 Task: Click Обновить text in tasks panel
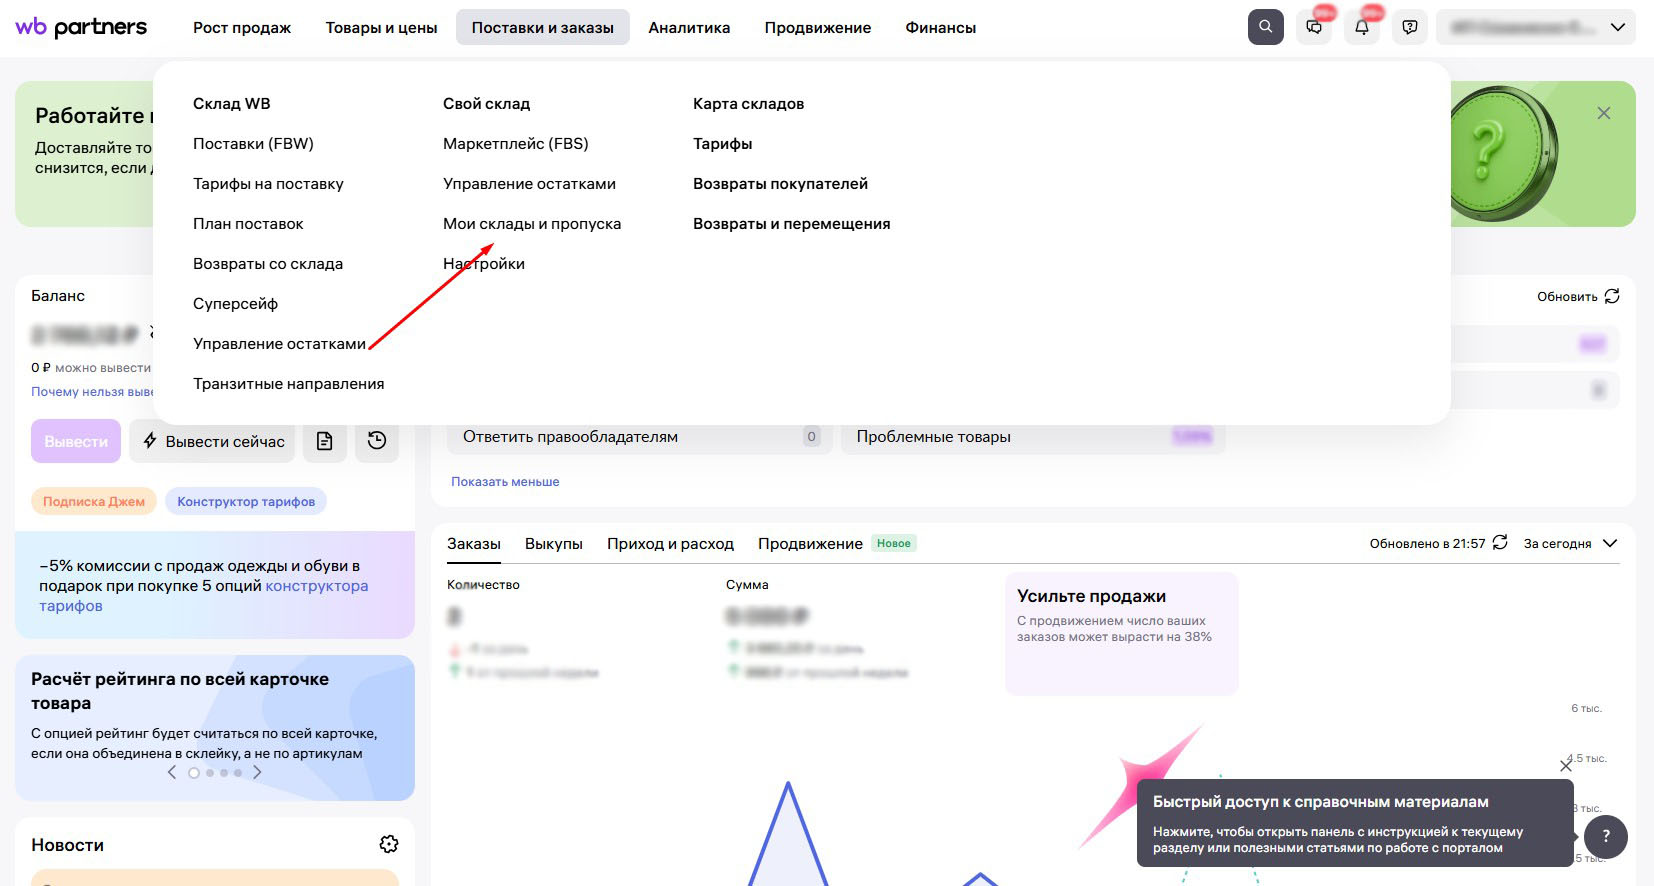1567,296
